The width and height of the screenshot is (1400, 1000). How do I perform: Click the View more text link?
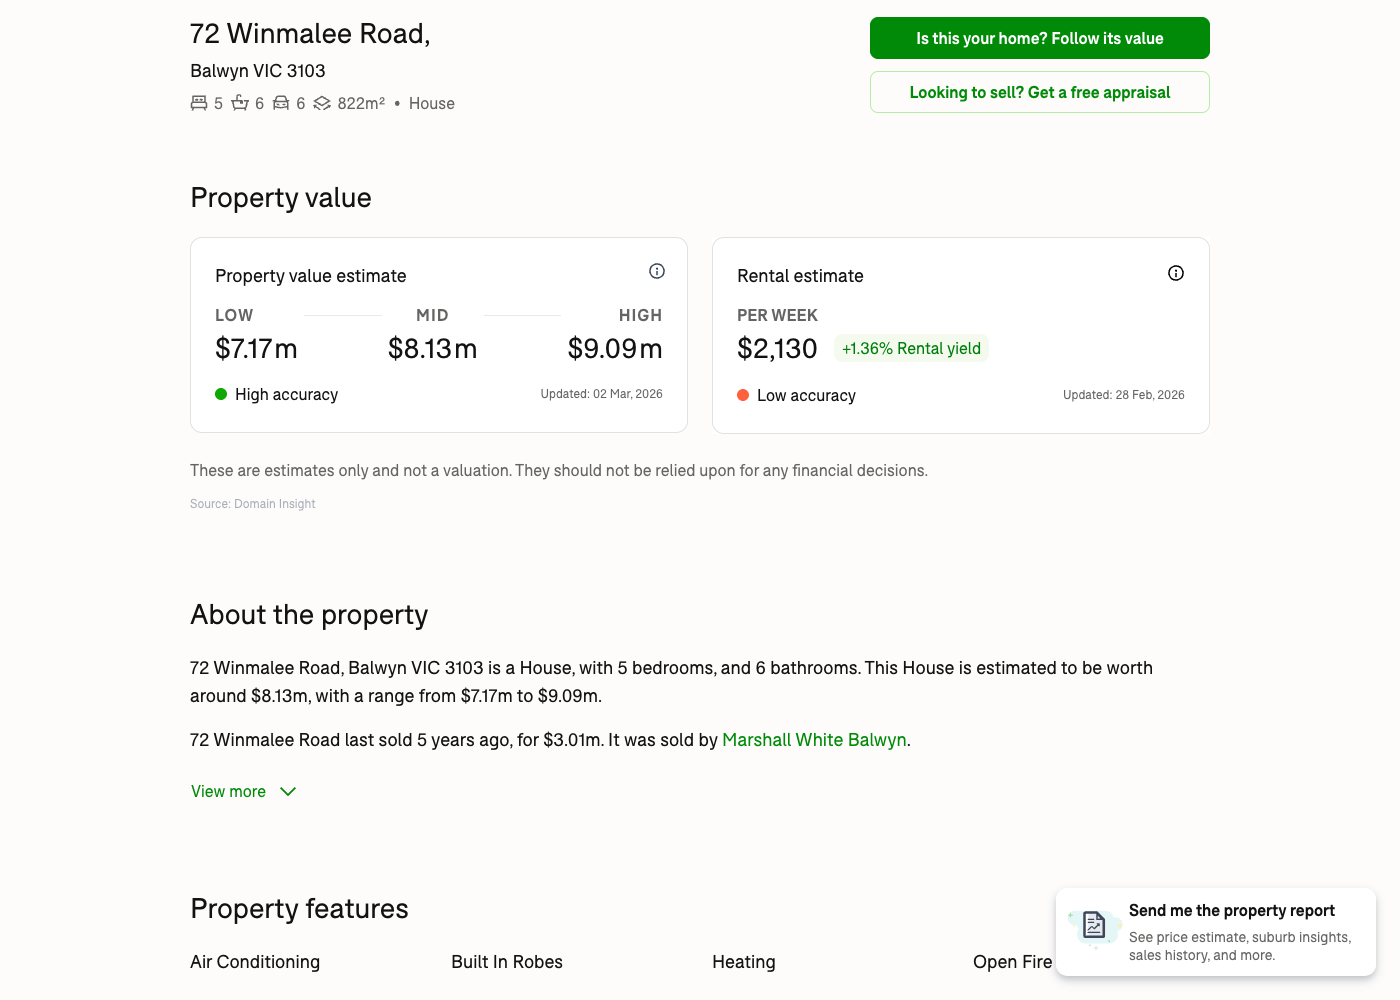point(228,792)
